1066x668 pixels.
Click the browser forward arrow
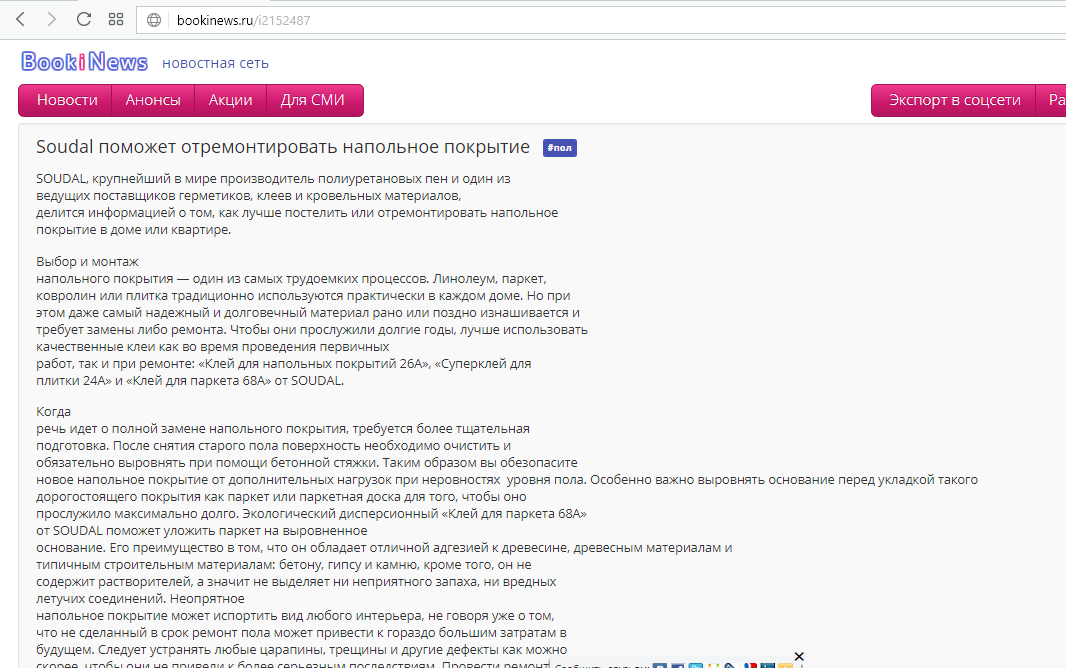[52, 20]
